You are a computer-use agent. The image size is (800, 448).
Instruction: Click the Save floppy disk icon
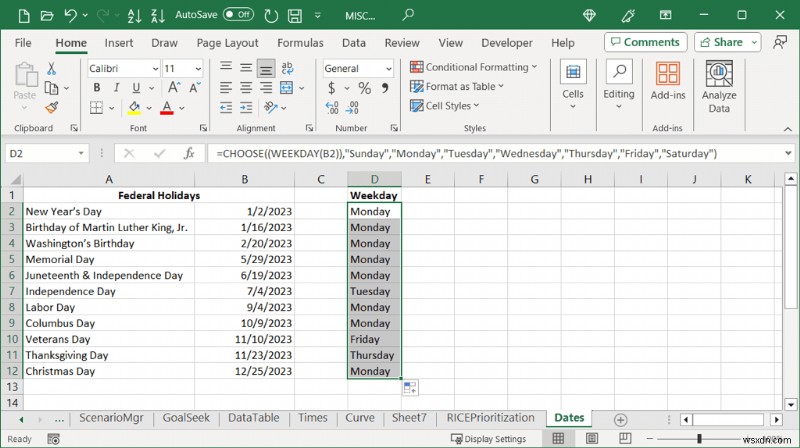295,16
